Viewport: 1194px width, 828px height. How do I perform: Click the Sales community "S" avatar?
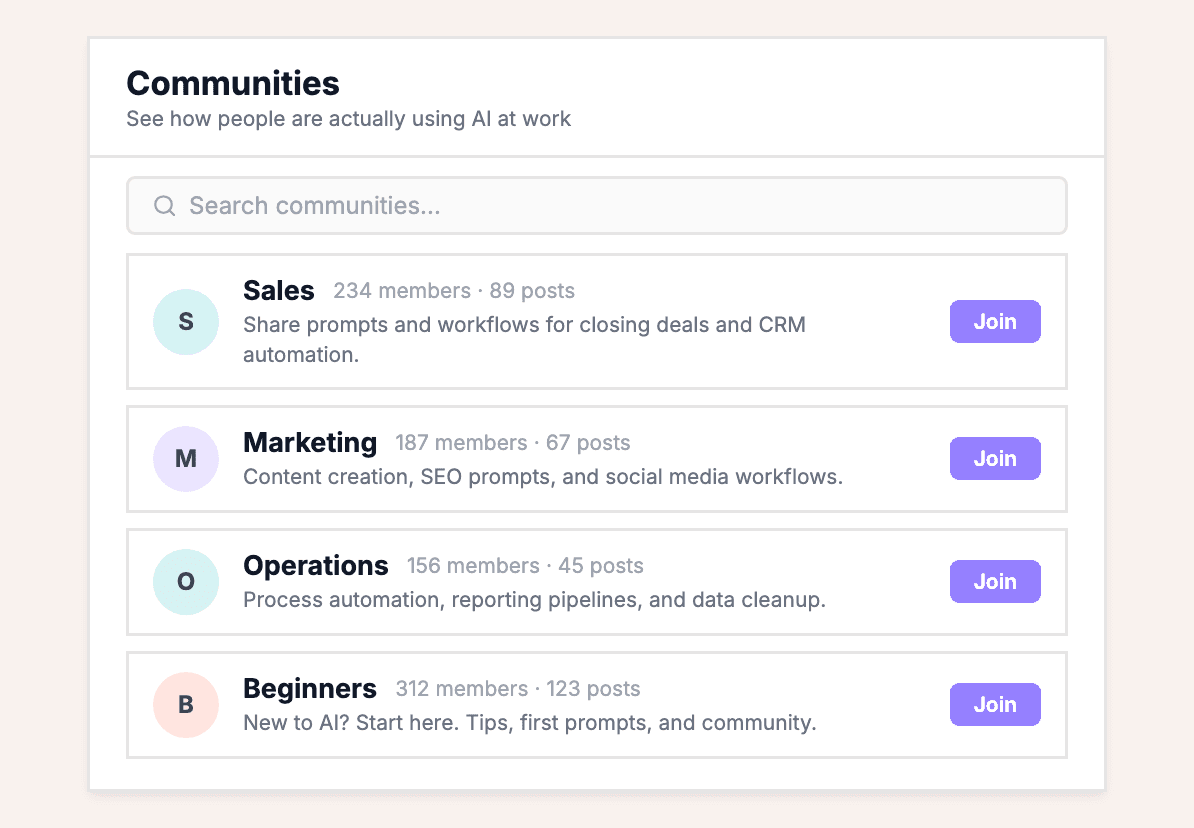pyautogui.click(x=186, y=322)
